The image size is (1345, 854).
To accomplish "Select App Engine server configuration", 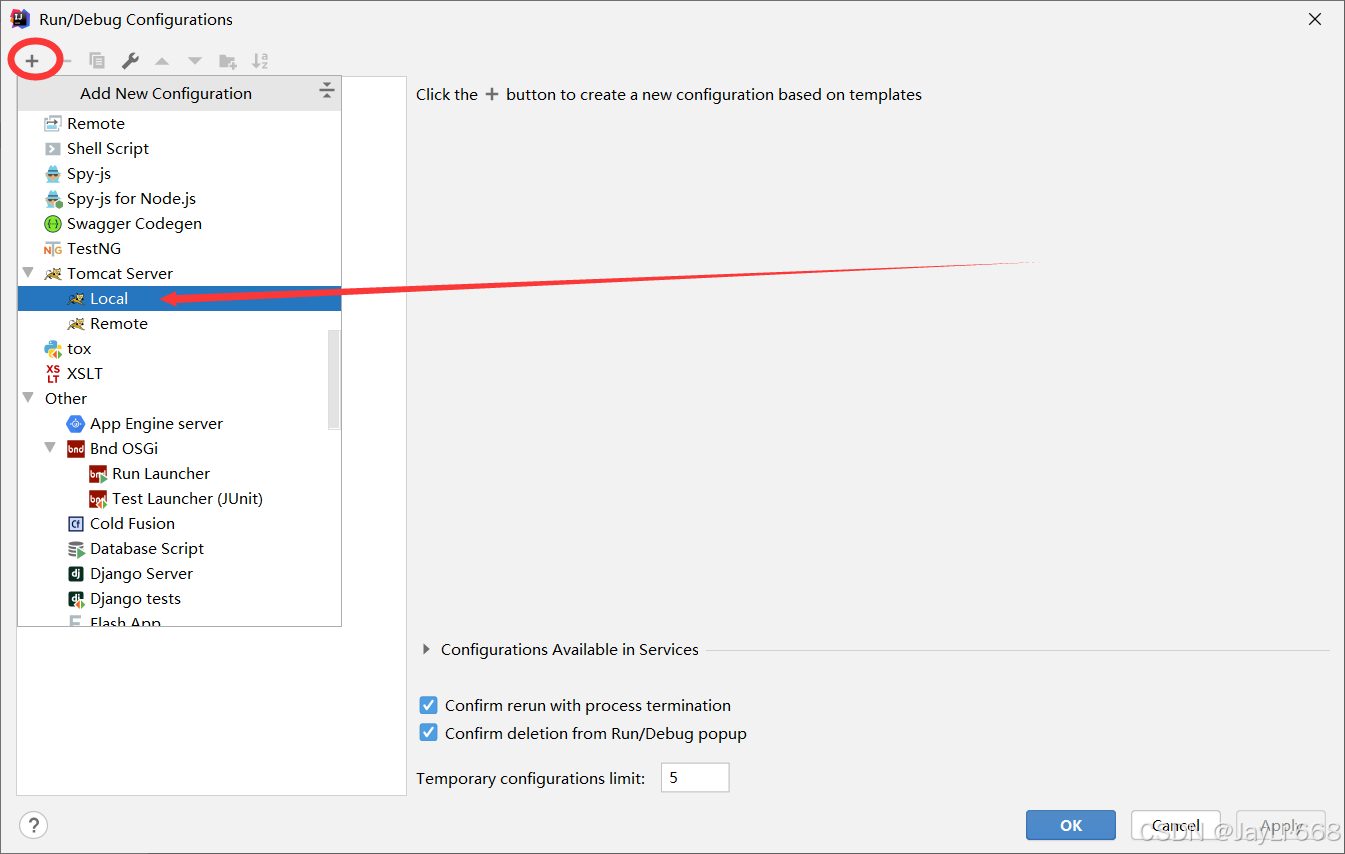I will tap(180, 423).
